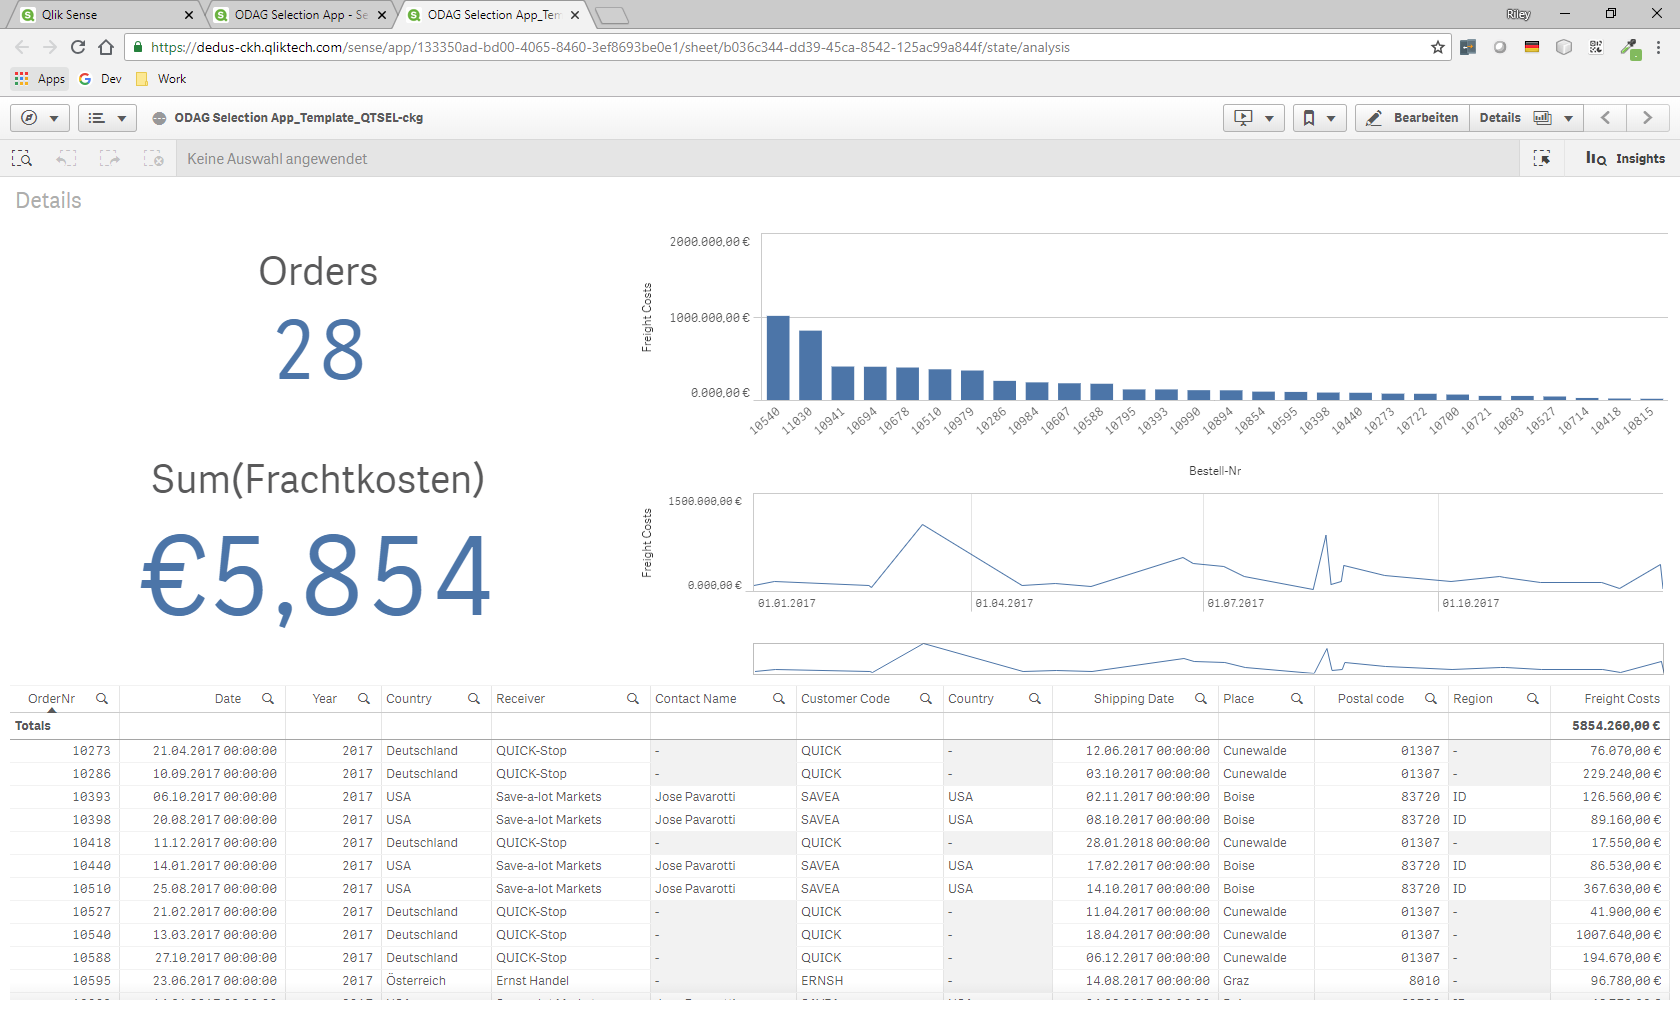Search the first Country column
This screenshot has height=1010, width=1680.
474,699
